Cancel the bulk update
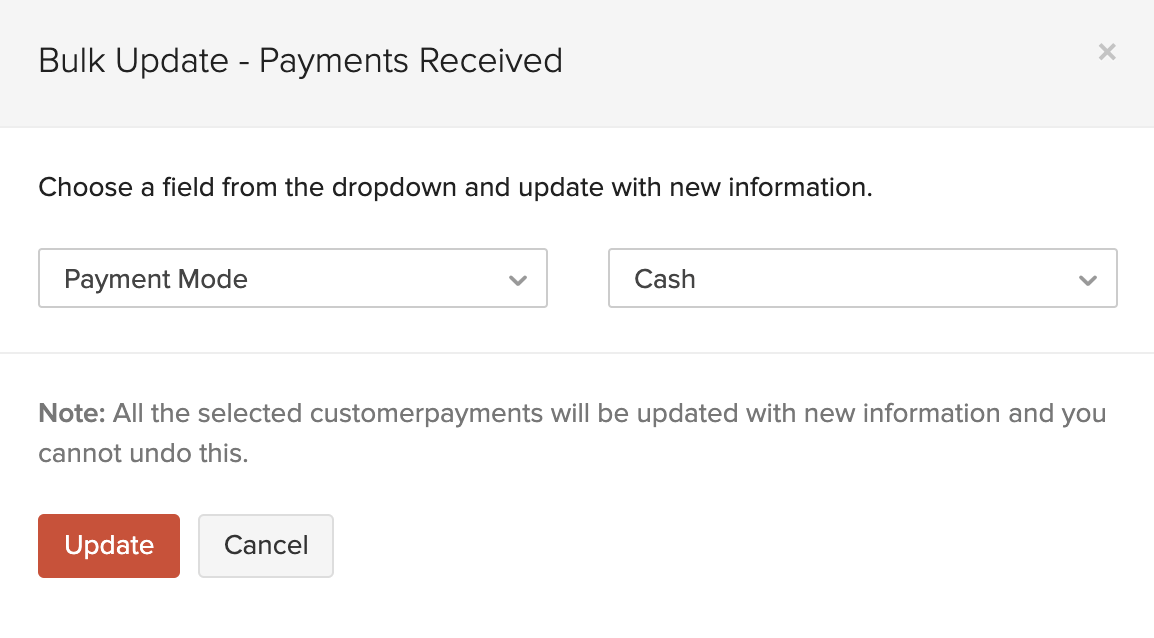This screenshot has height=638, width=1154. (266, 546)
